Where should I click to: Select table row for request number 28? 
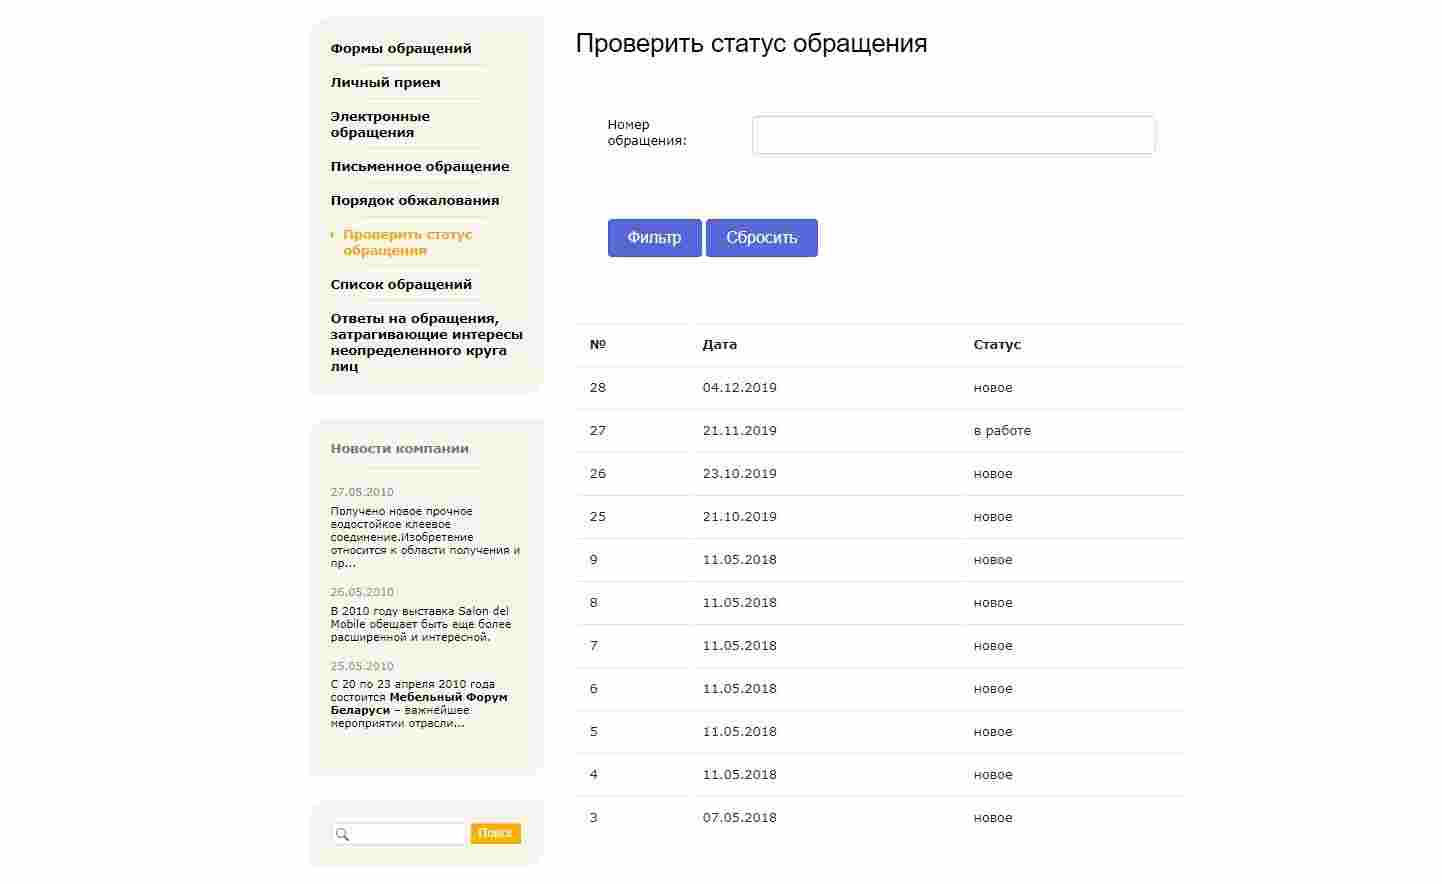coord(880,387)
